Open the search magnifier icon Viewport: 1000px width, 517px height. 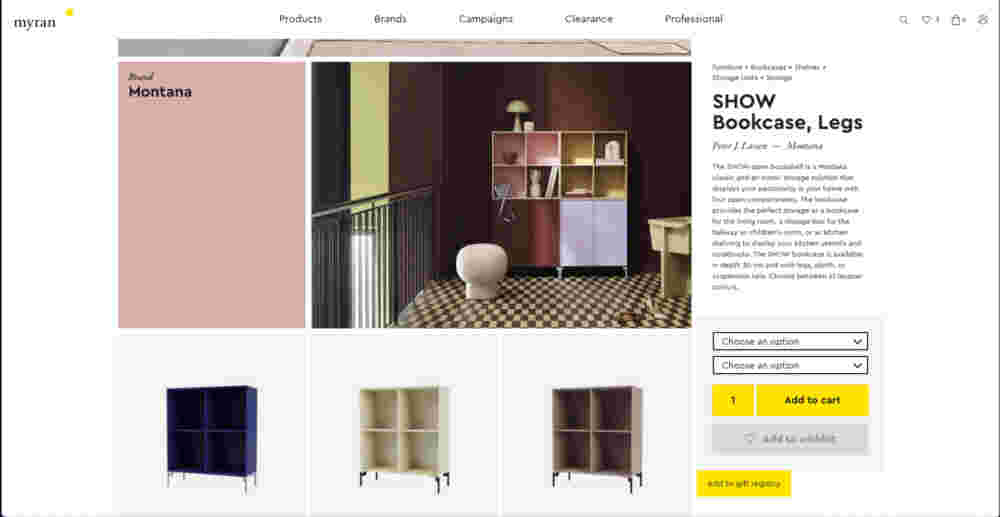[x=903, y=20]
